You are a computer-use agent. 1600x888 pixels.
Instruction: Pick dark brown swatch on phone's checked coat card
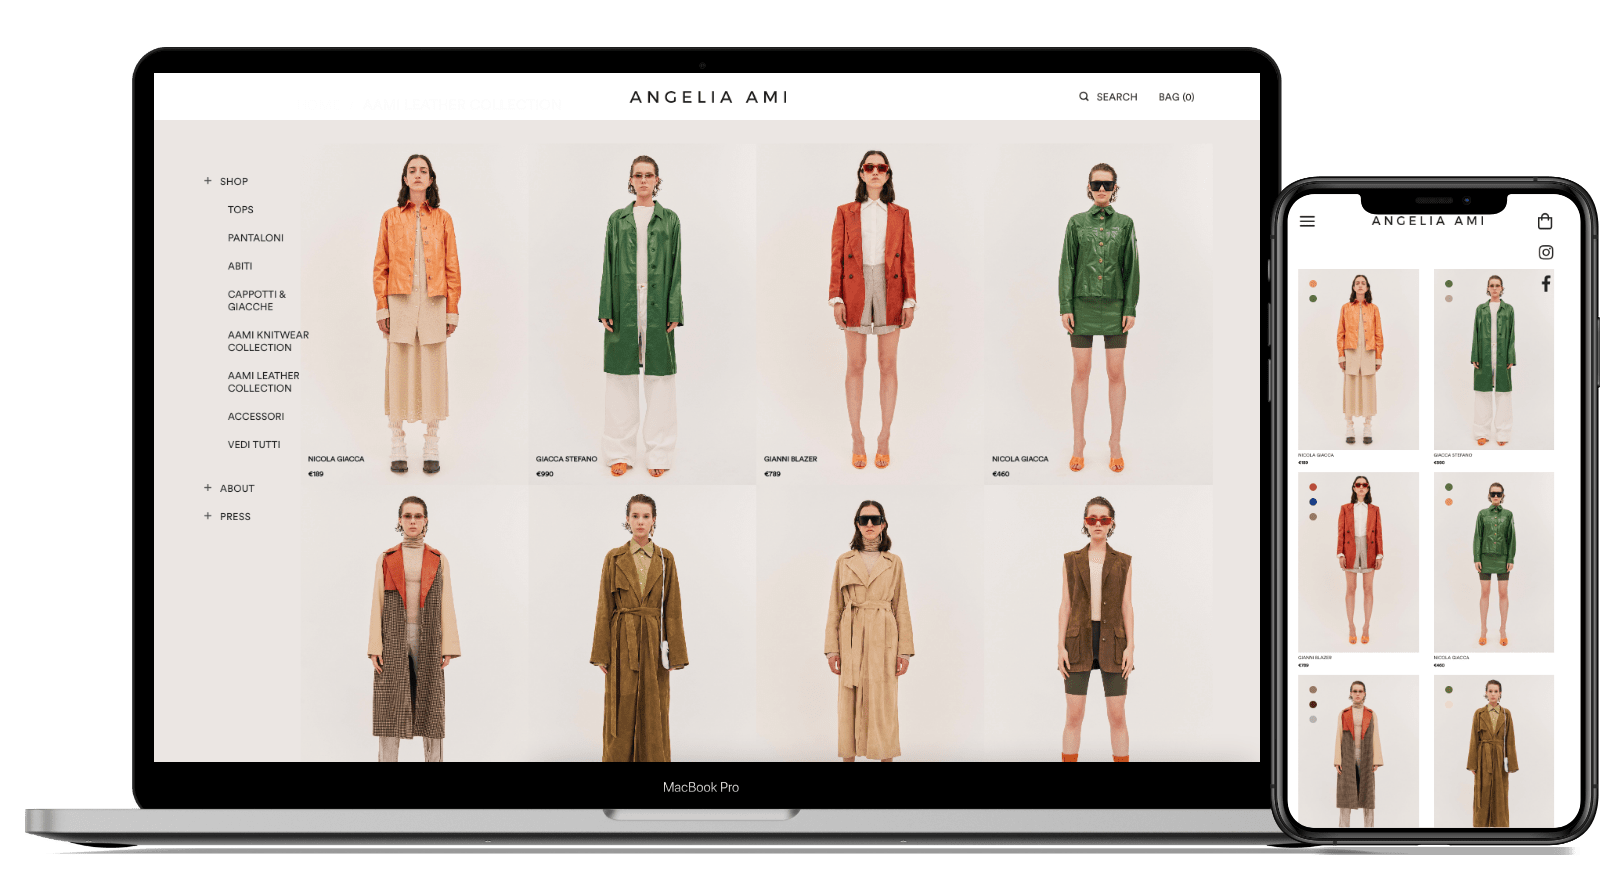tap(1313, 704)
